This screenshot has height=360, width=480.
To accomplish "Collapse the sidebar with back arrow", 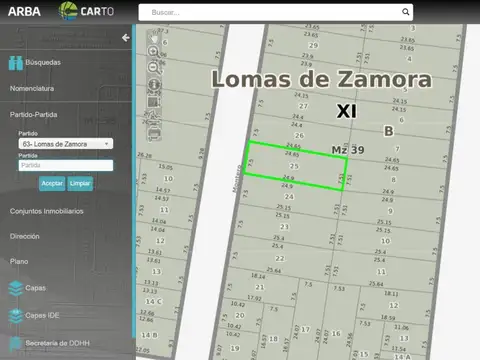I will pos(126,38).
